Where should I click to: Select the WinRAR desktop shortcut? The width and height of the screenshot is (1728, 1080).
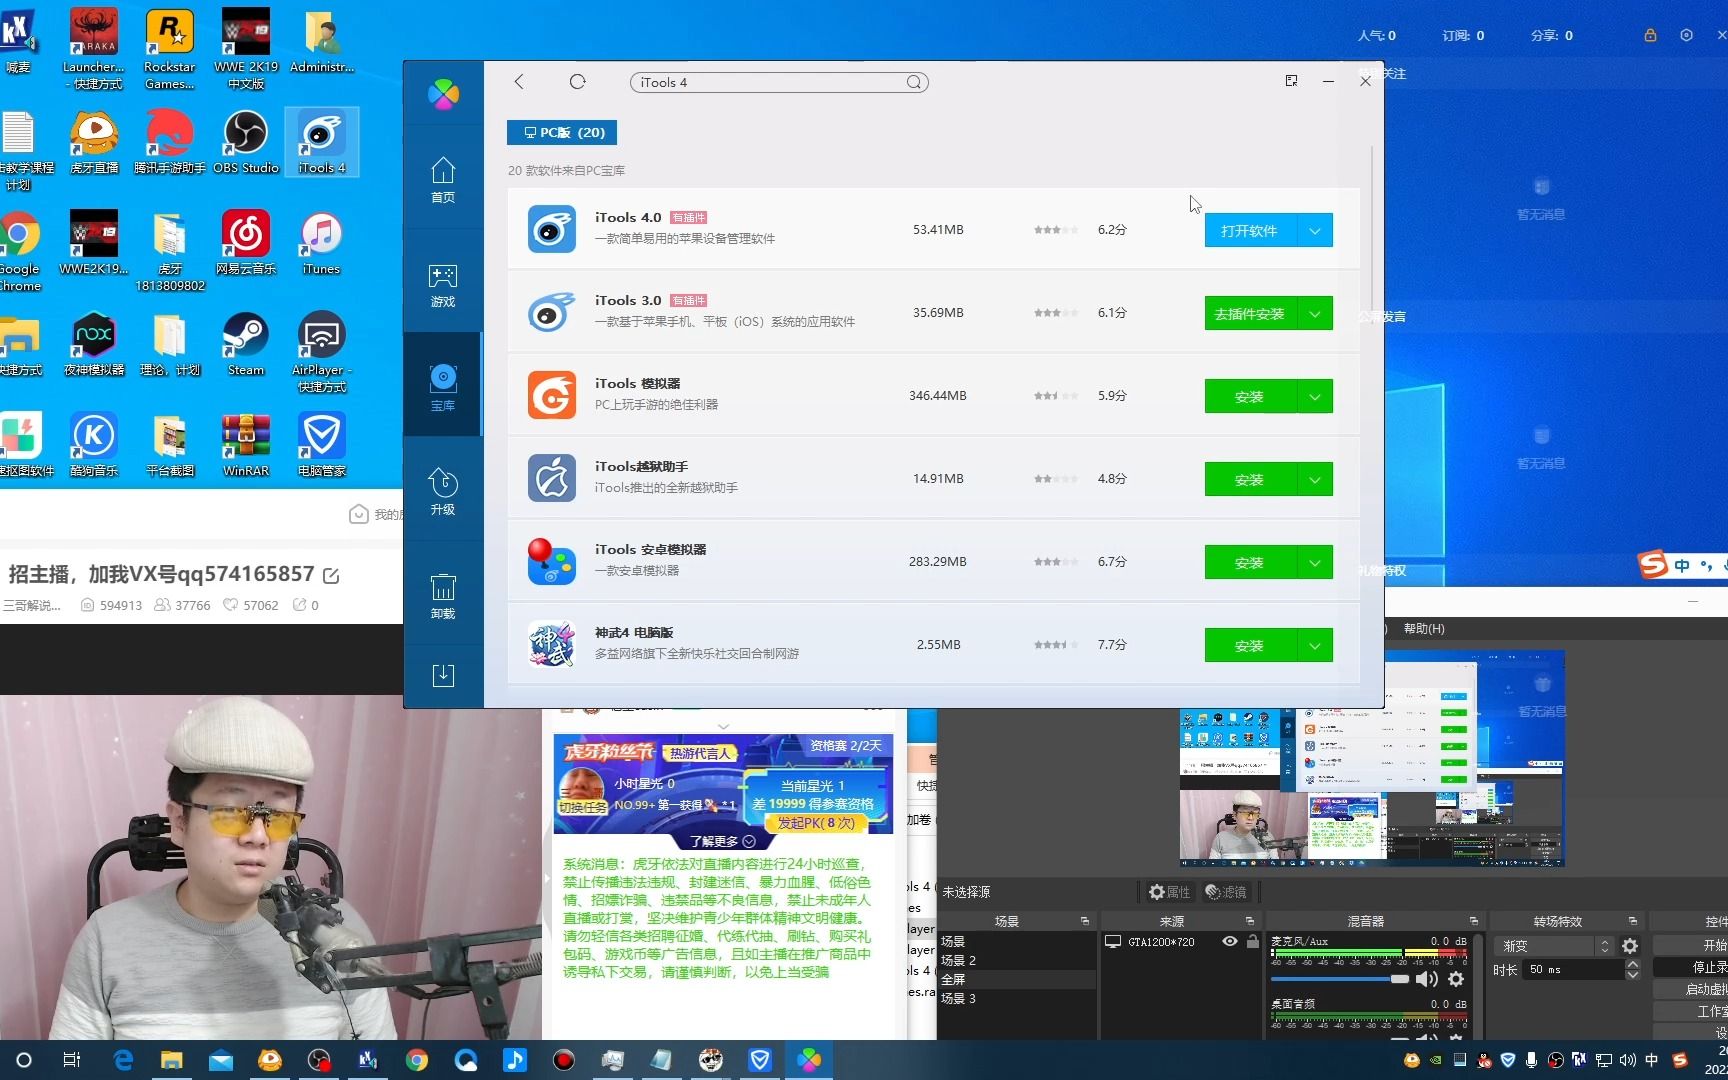[x=246, y=446]
